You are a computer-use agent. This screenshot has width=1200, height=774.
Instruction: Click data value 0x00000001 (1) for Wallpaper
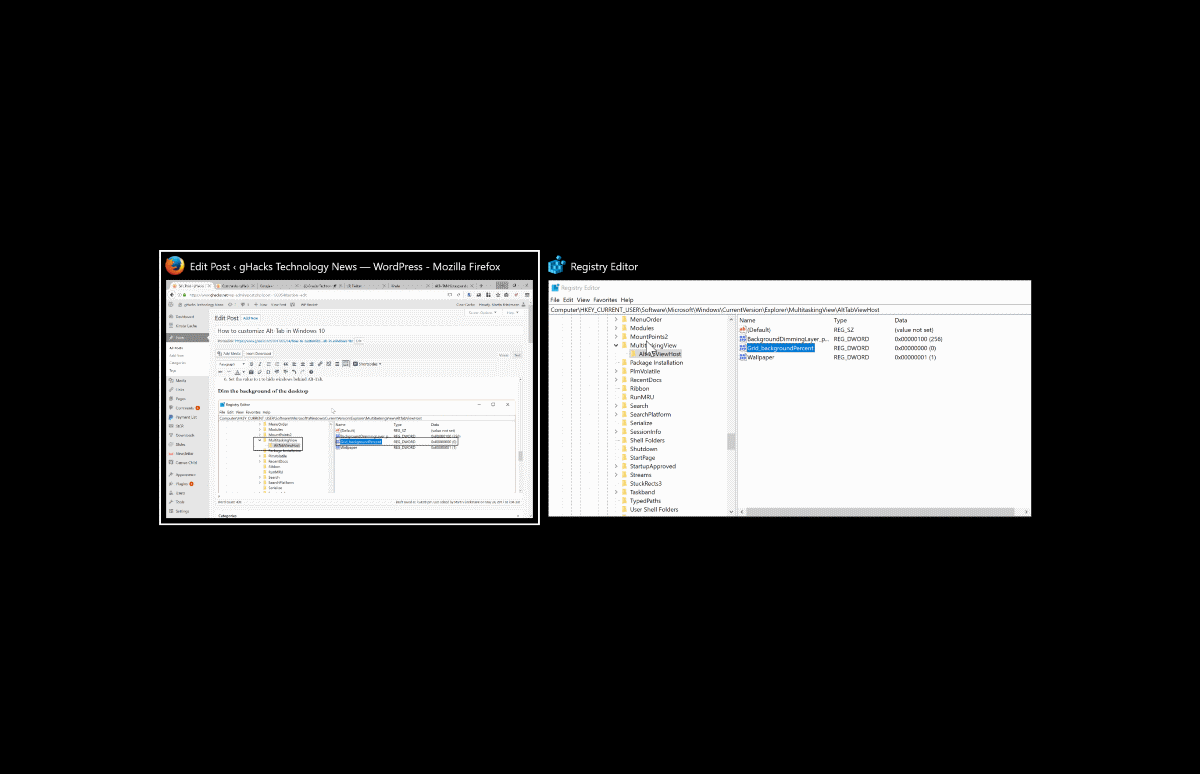[x=915, y=357]
